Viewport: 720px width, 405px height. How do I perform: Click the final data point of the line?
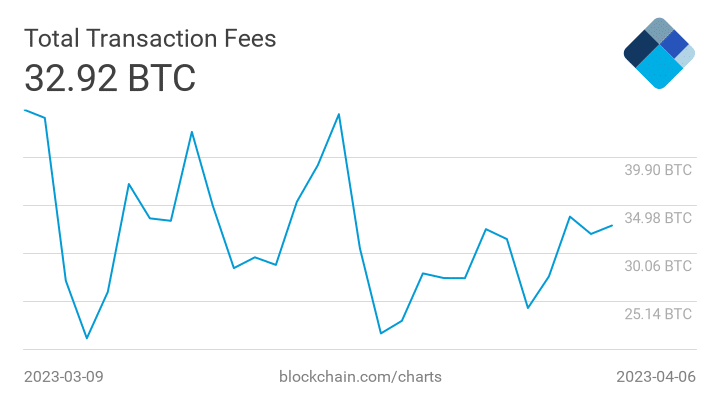[612, 225]
